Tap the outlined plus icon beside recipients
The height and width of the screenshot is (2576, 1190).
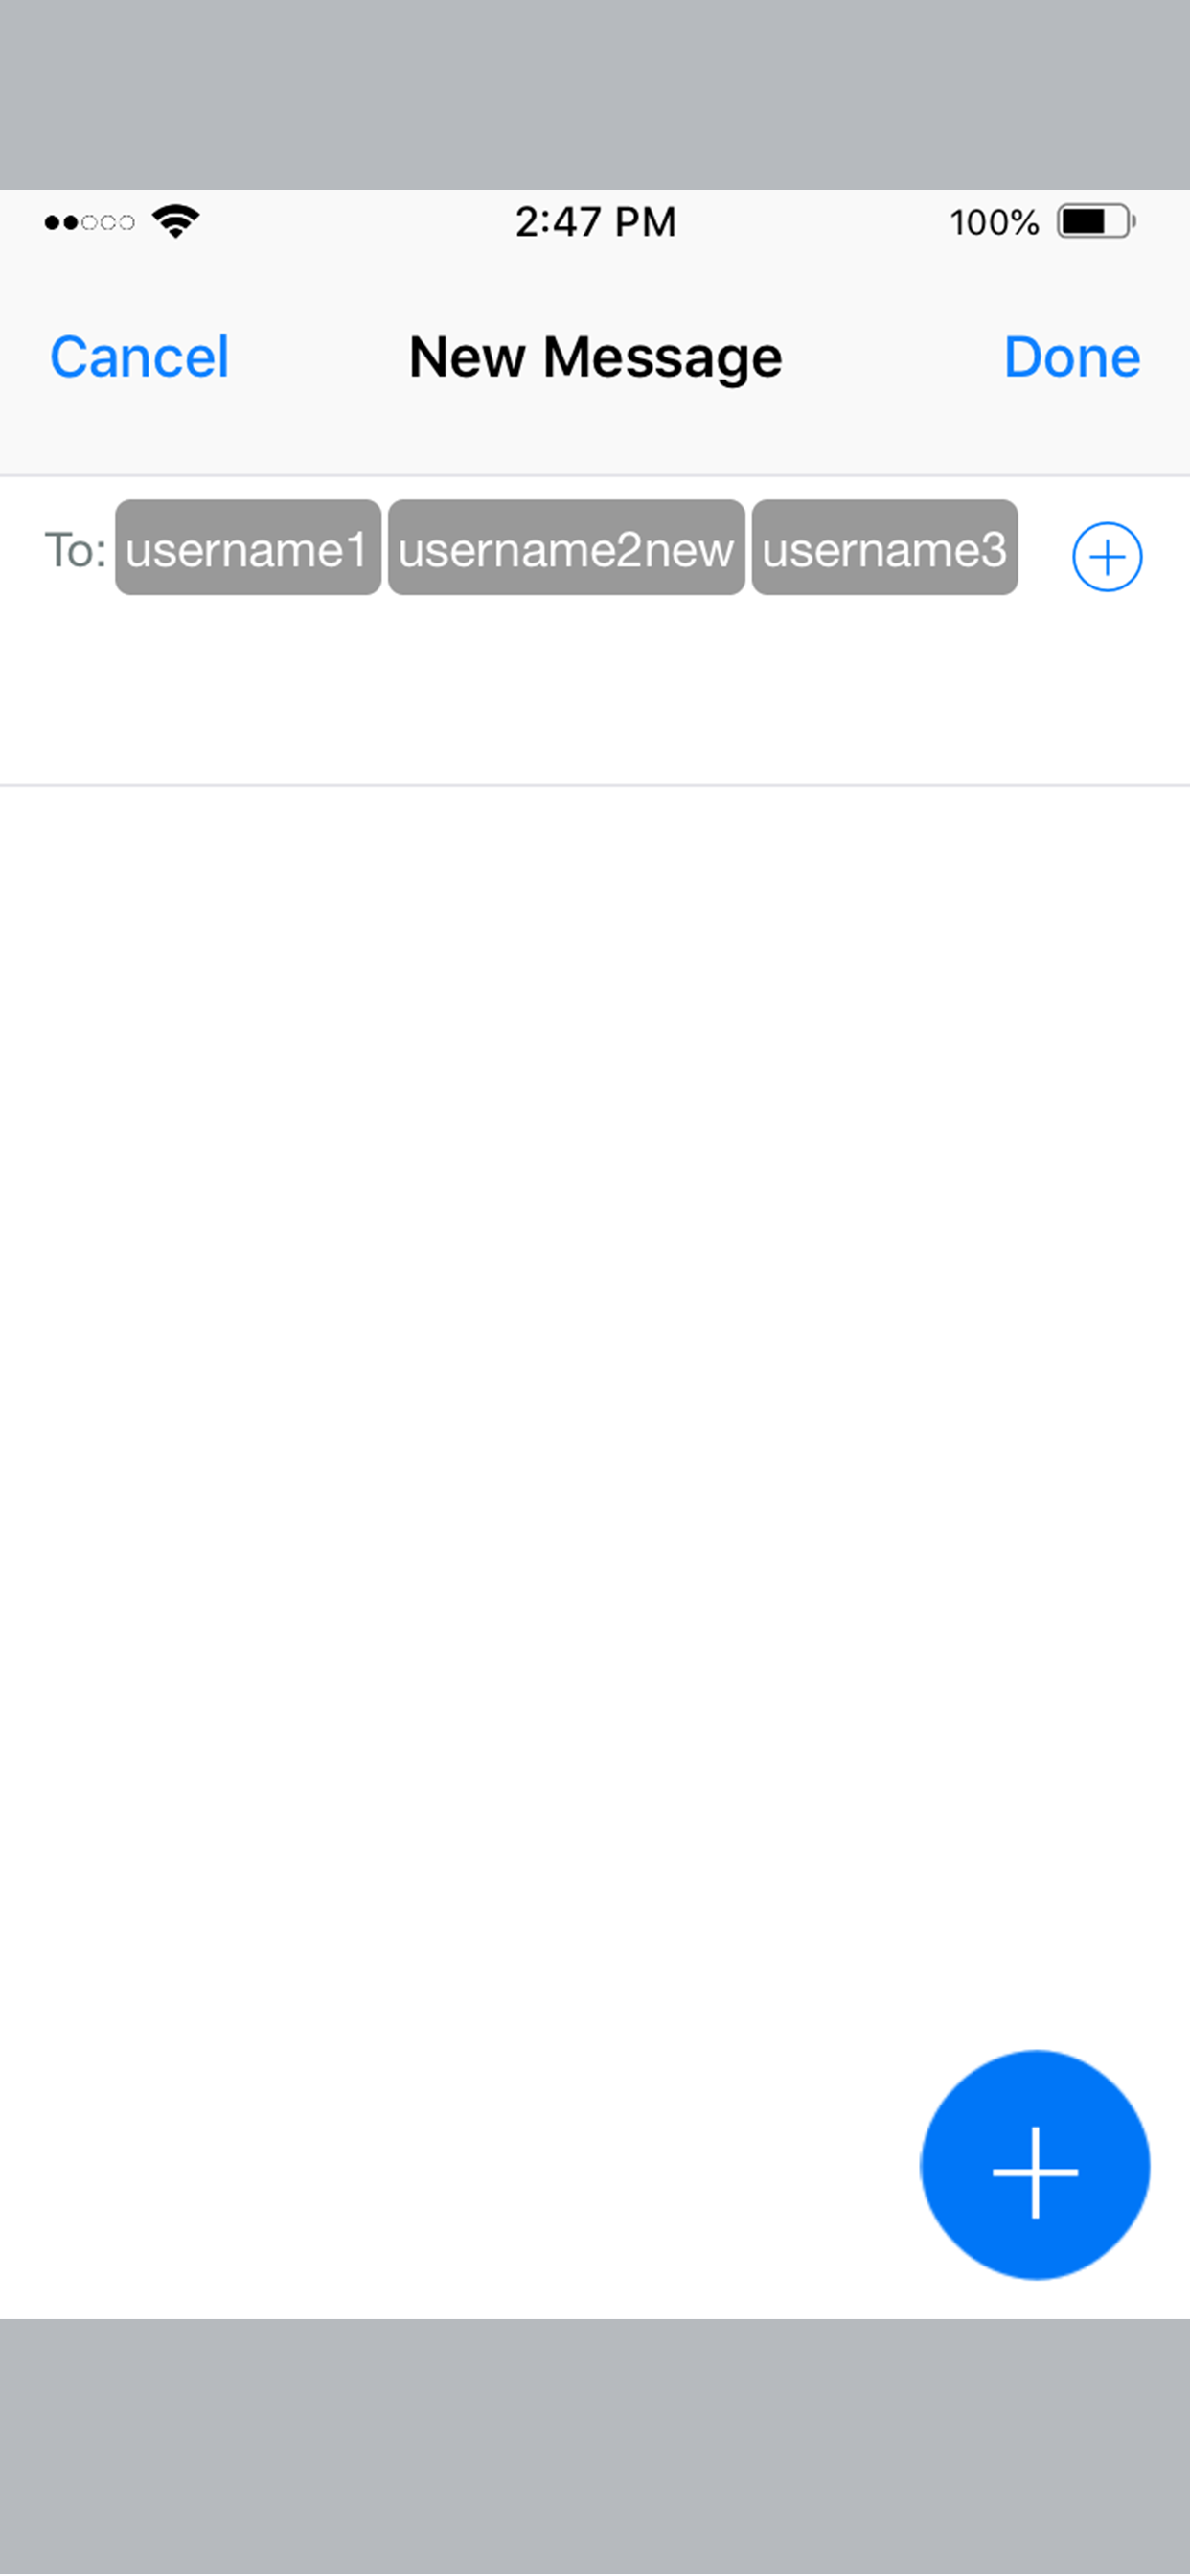click(1106, 557)
